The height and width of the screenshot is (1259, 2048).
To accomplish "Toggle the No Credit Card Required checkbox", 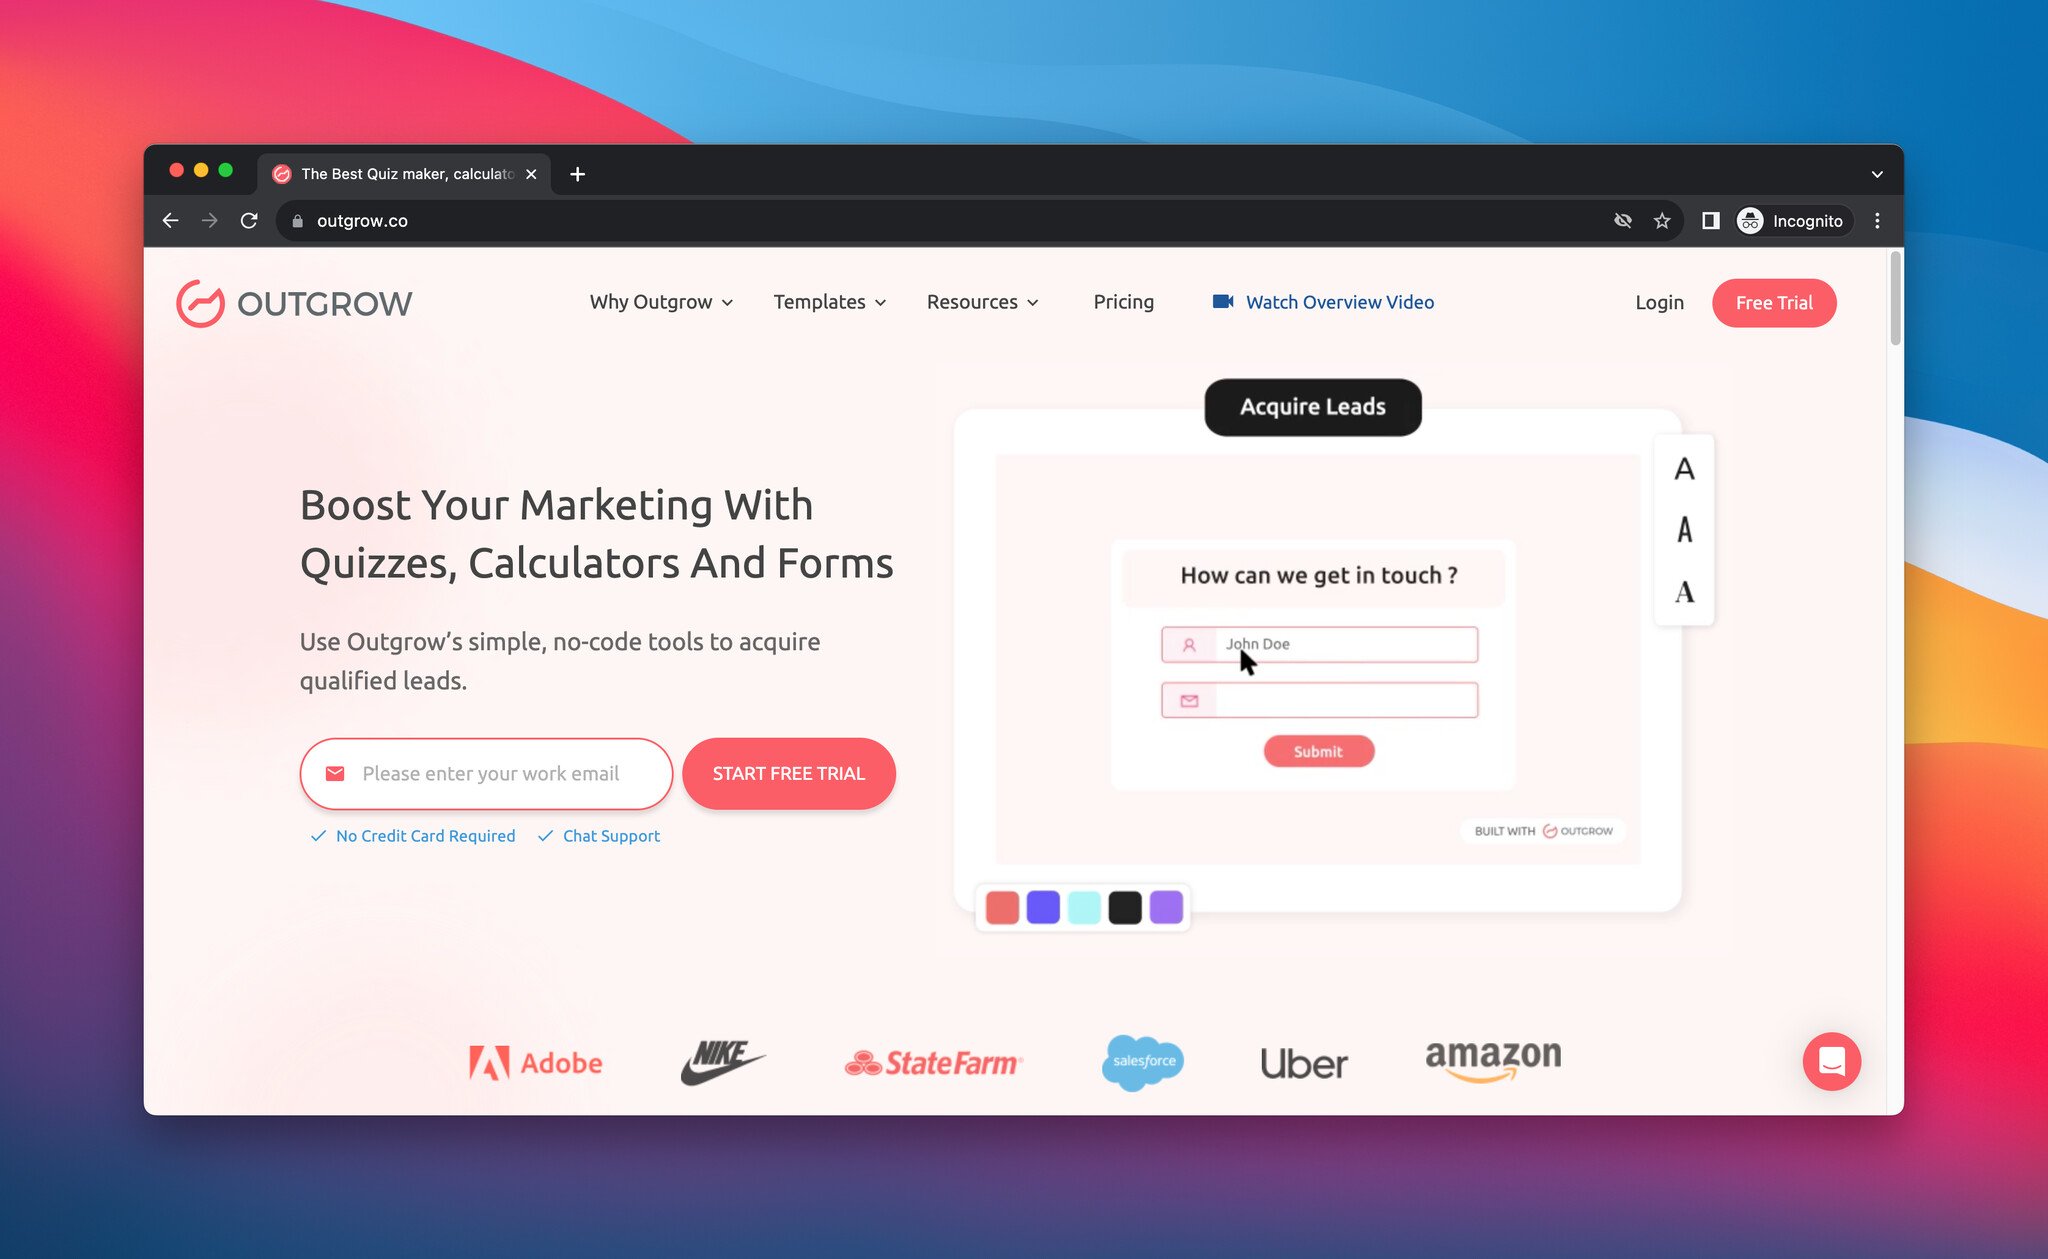I will (317, 835).
